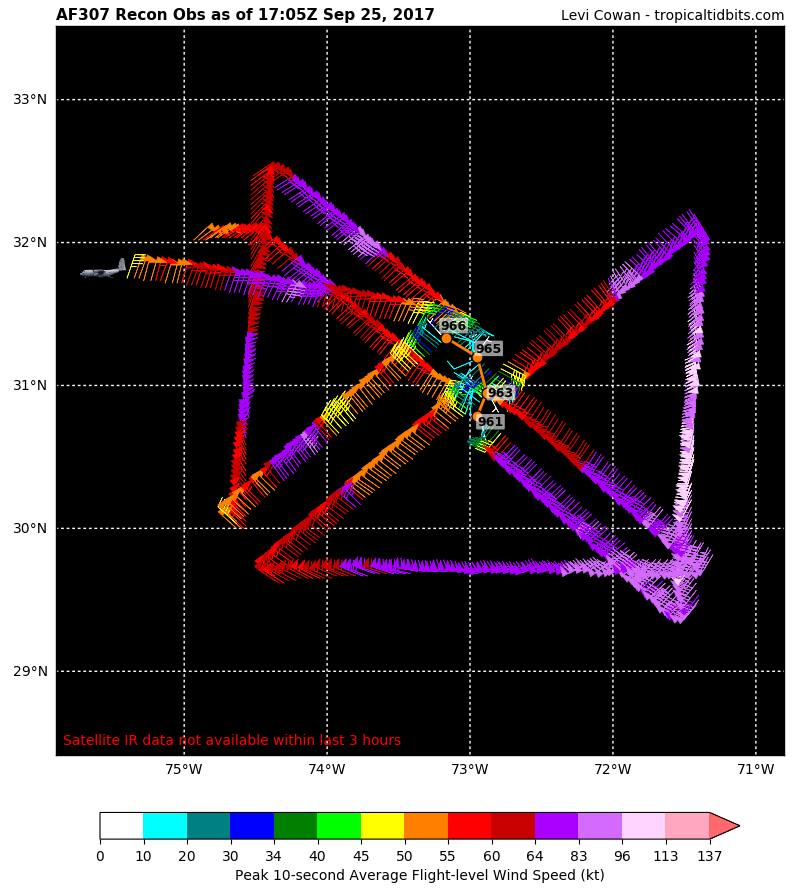Click the cyan 10-20 kt color swatch

[165, 826]
